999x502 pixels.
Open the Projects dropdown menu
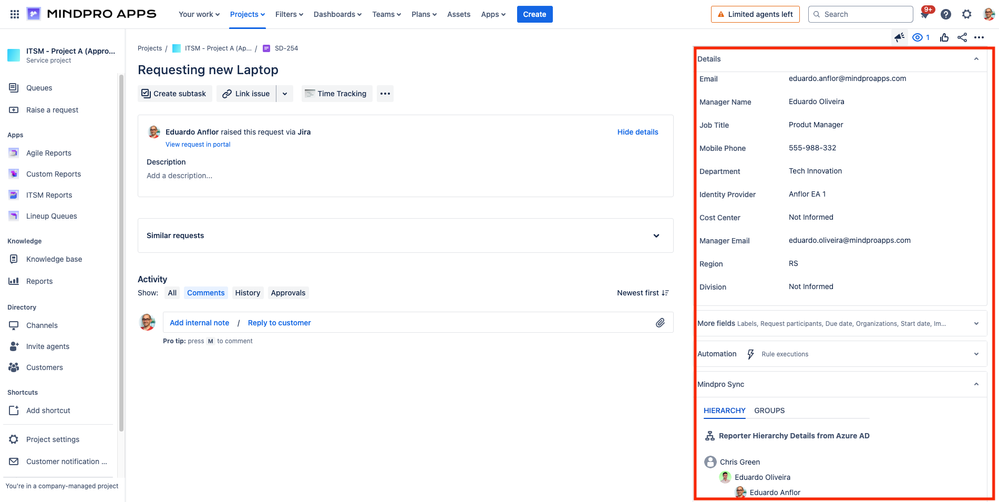tap(247, 14)
